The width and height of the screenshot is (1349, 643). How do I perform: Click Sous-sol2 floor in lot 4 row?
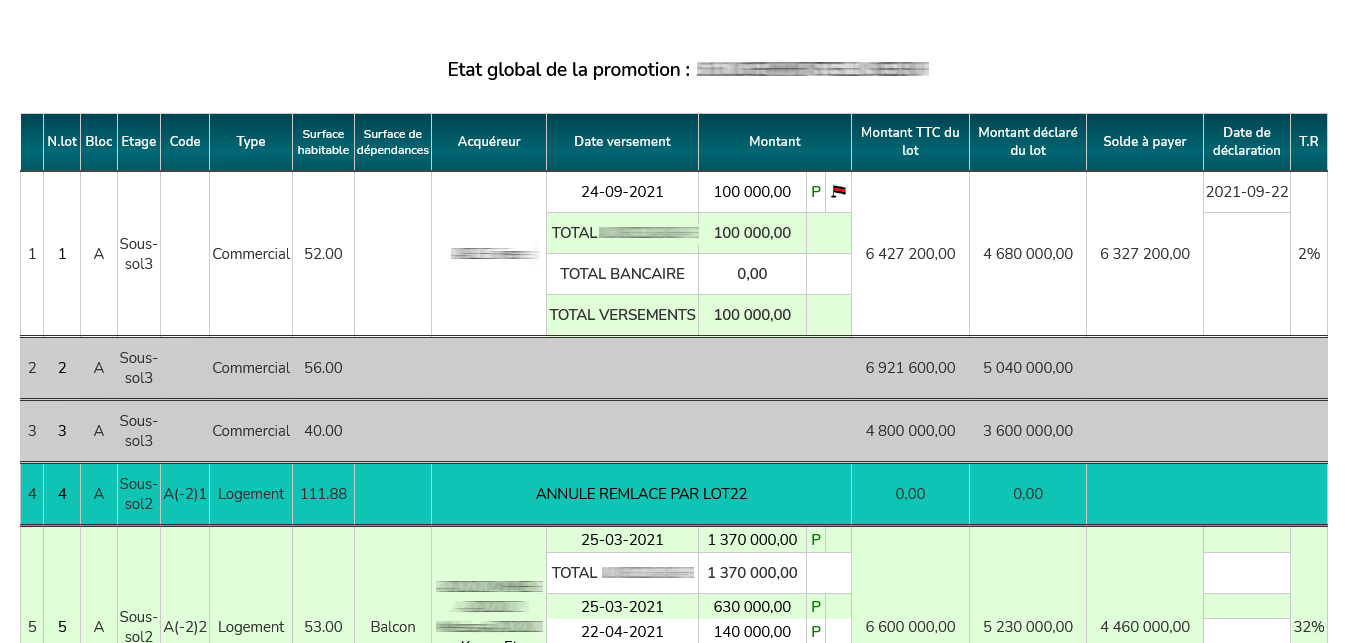pyautogui.click(x=139, y=494)
